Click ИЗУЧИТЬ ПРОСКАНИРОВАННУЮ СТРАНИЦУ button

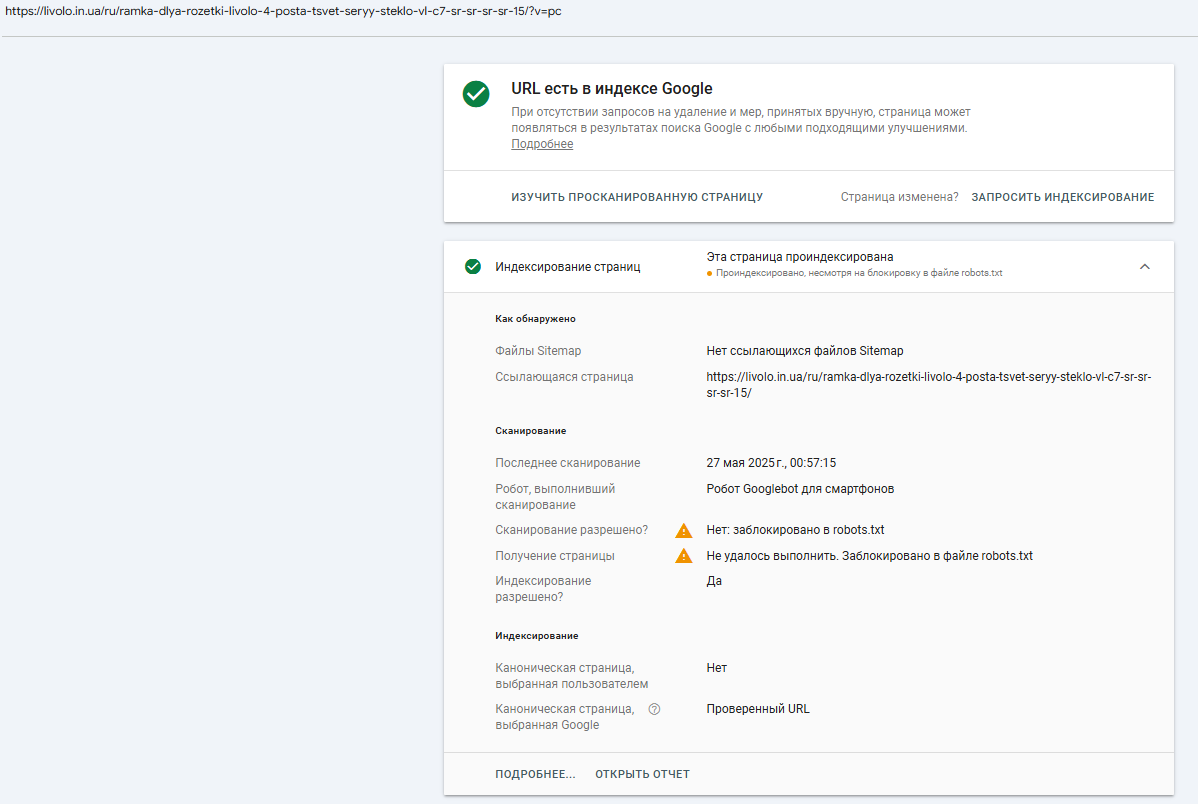tap(637, 197)
